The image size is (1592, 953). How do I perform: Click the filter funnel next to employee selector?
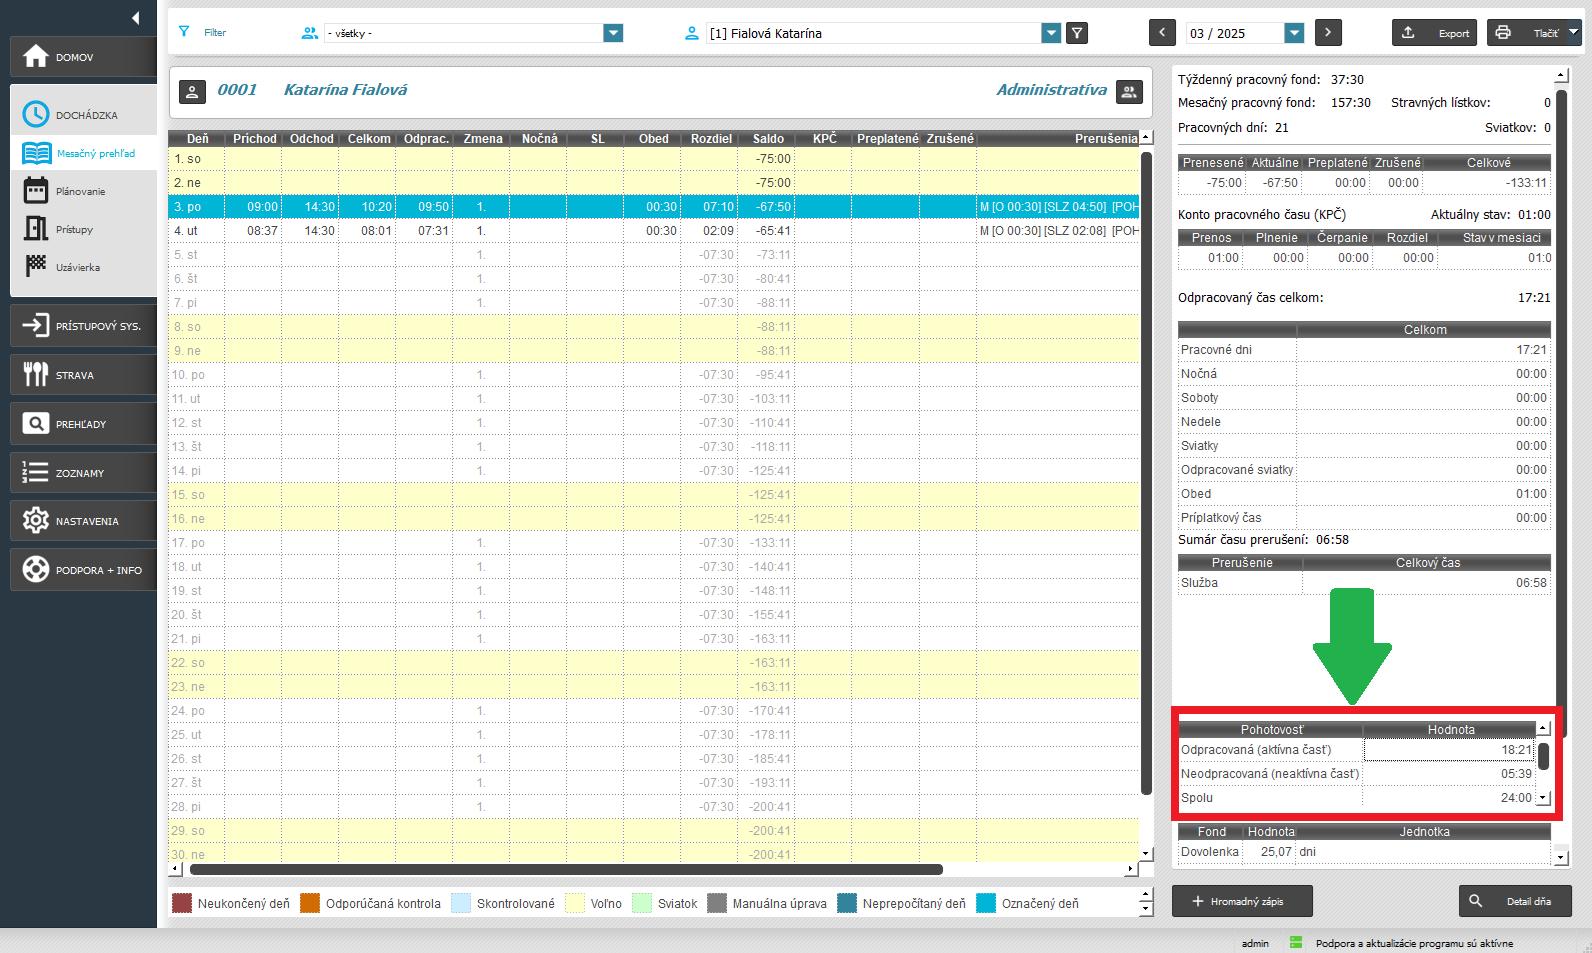coord(1077,33)
